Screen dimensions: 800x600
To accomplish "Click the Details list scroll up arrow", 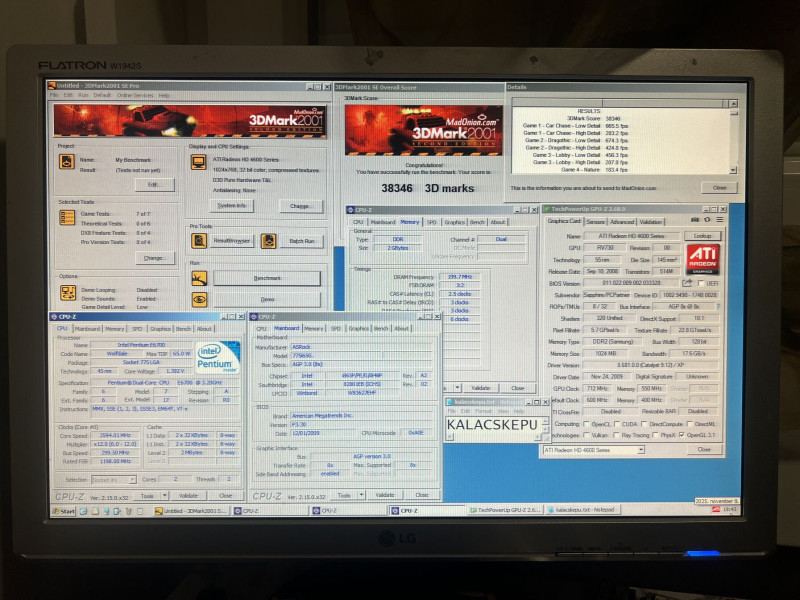I will click(733, 104).
